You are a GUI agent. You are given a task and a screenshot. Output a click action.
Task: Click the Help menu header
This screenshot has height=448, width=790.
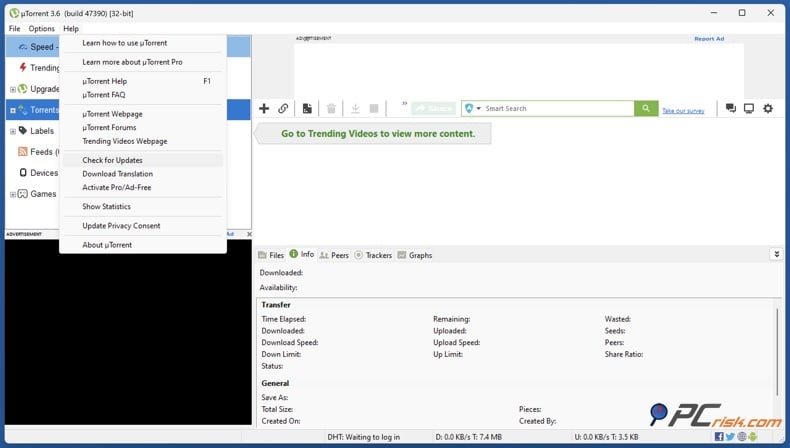[x=71, y=29]
